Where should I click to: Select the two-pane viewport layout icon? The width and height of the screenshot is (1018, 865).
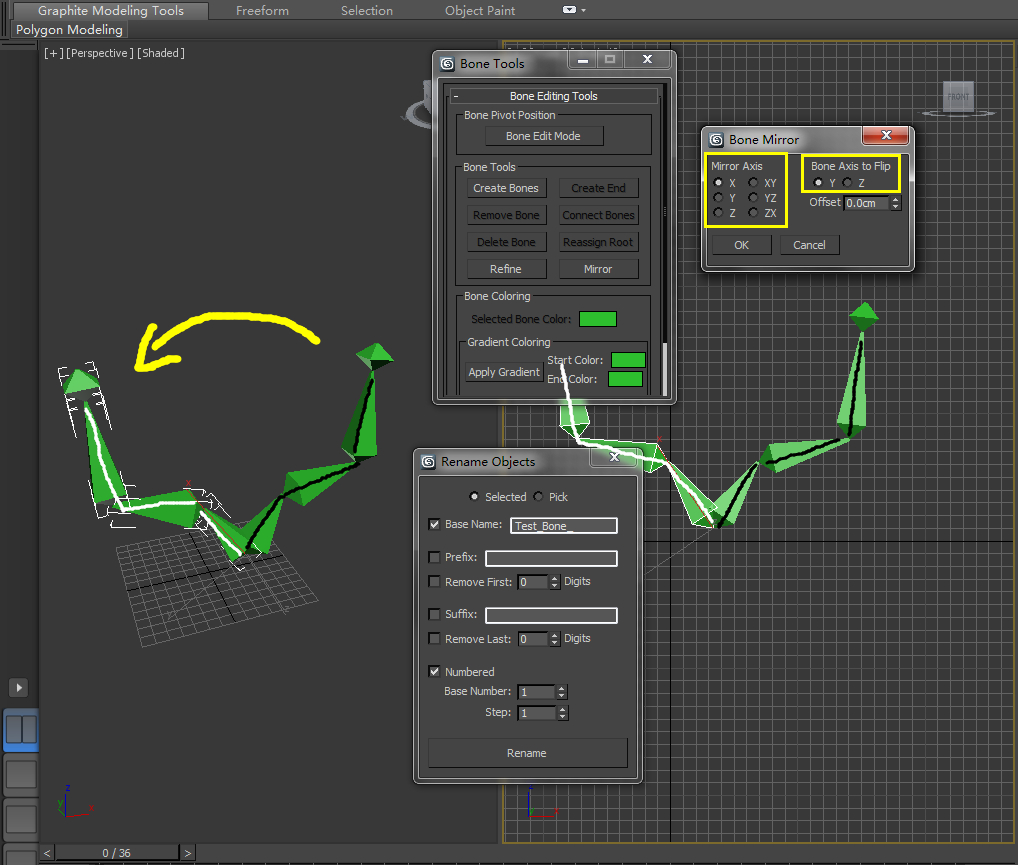click(x=21, y=729)
